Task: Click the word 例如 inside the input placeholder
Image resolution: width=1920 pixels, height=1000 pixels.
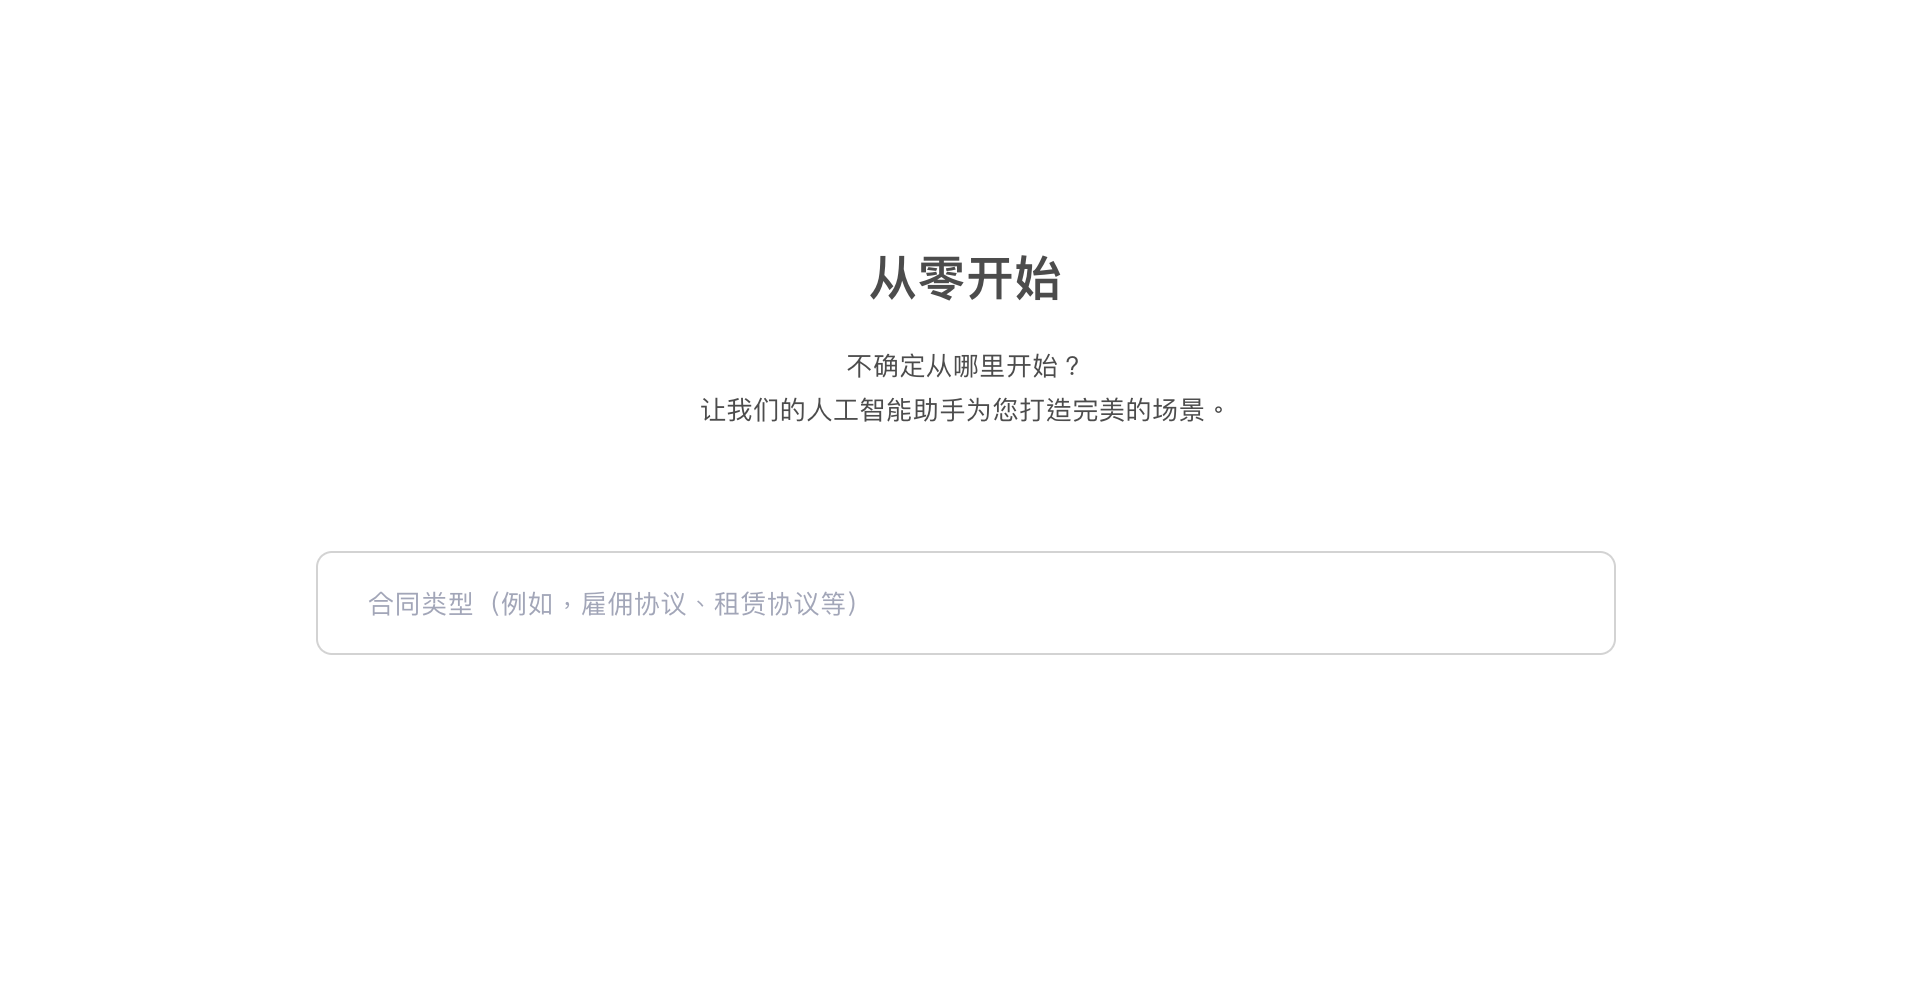Action: coord(527,604)
